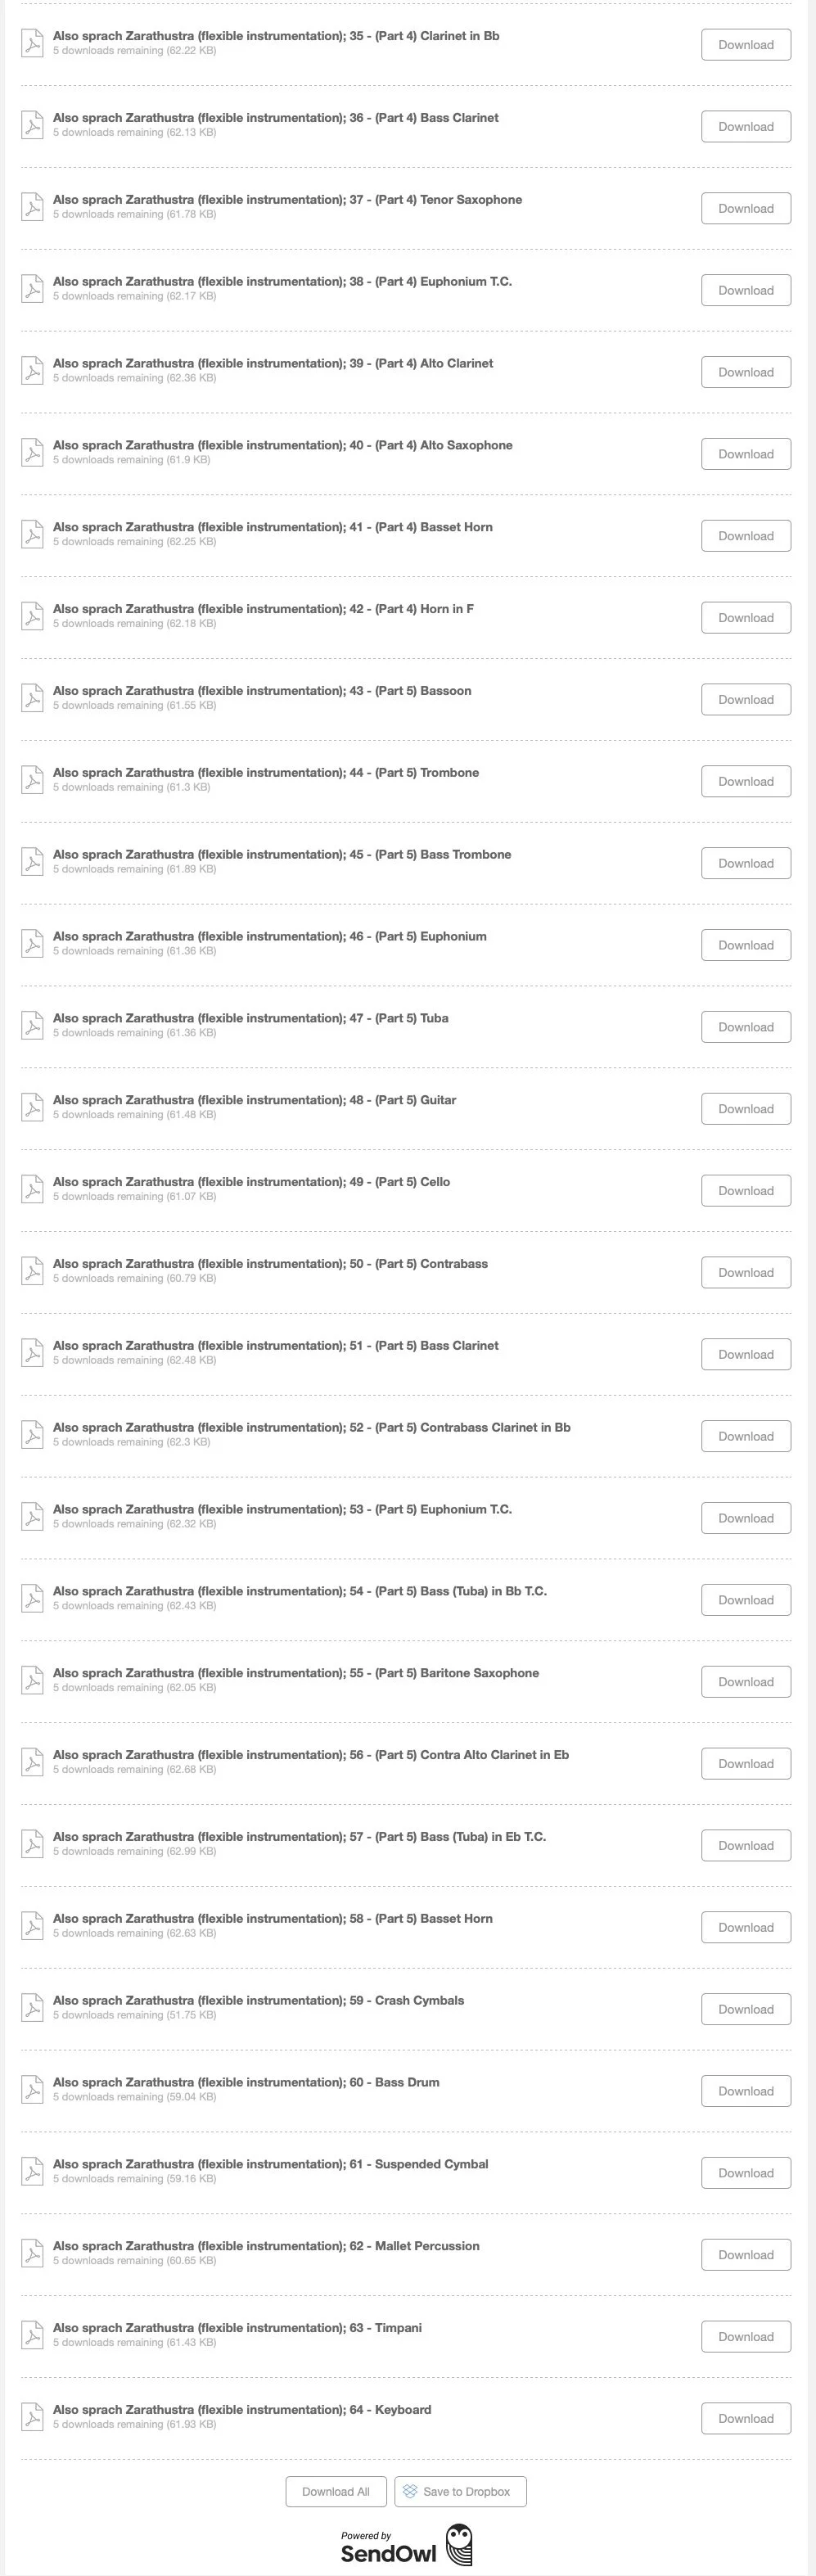The height and width of the screenshot is (2576, 816).
Task: Click the SendOwl owl logo
Action: pyautogui.click(x=459, y=2545)
